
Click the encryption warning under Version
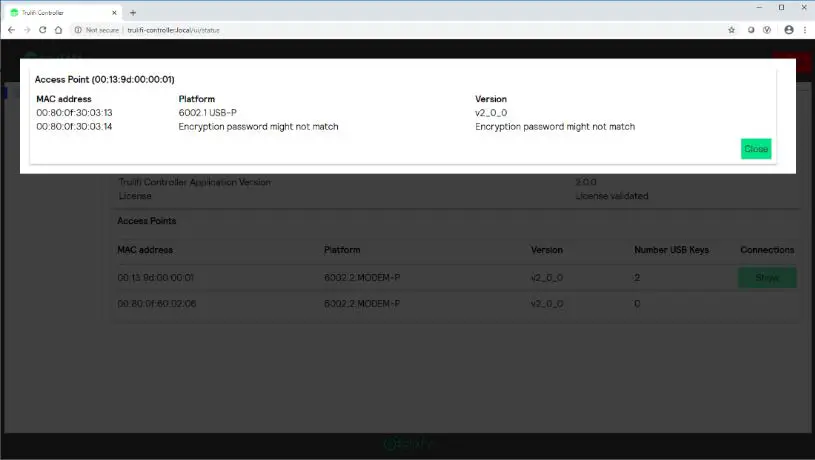click(x=555, y=126)
